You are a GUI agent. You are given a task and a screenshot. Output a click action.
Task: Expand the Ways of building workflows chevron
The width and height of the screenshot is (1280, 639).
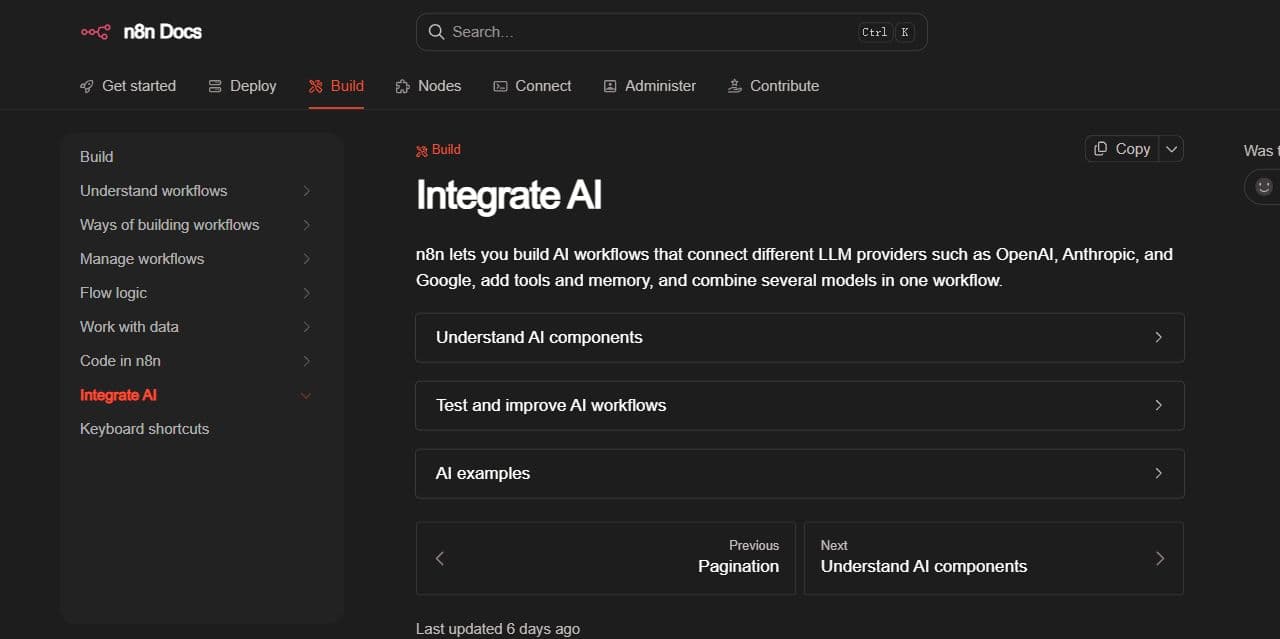click(306, 225)
